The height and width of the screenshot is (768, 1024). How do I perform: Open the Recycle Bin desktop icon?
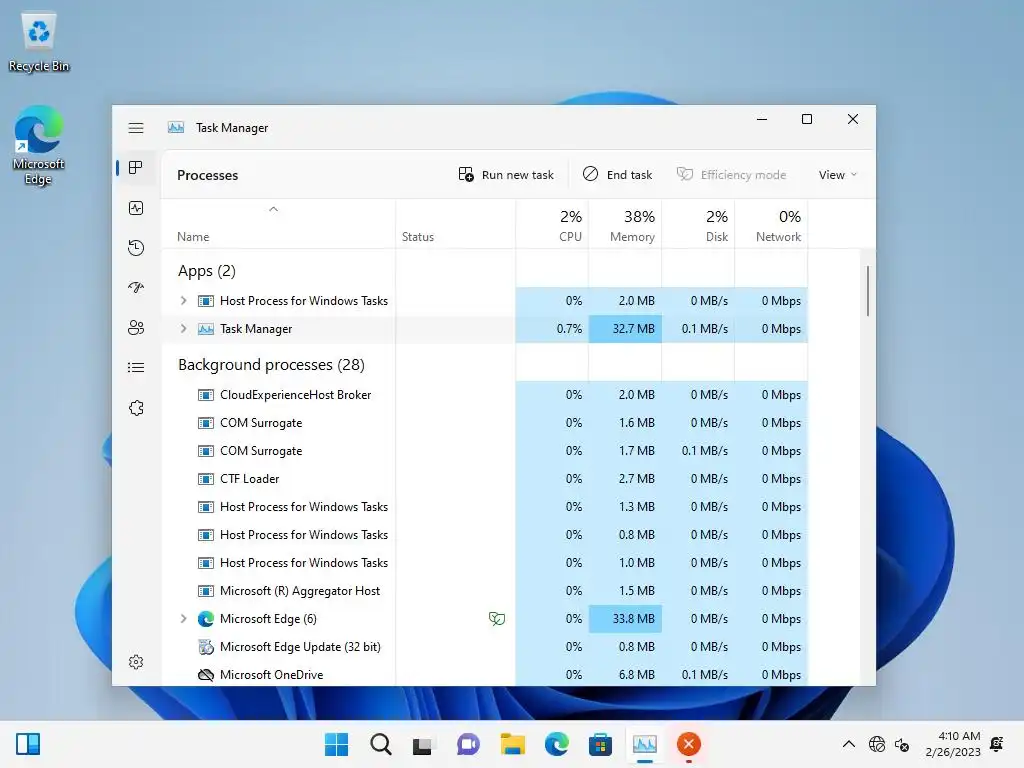(x=39, y=42)
